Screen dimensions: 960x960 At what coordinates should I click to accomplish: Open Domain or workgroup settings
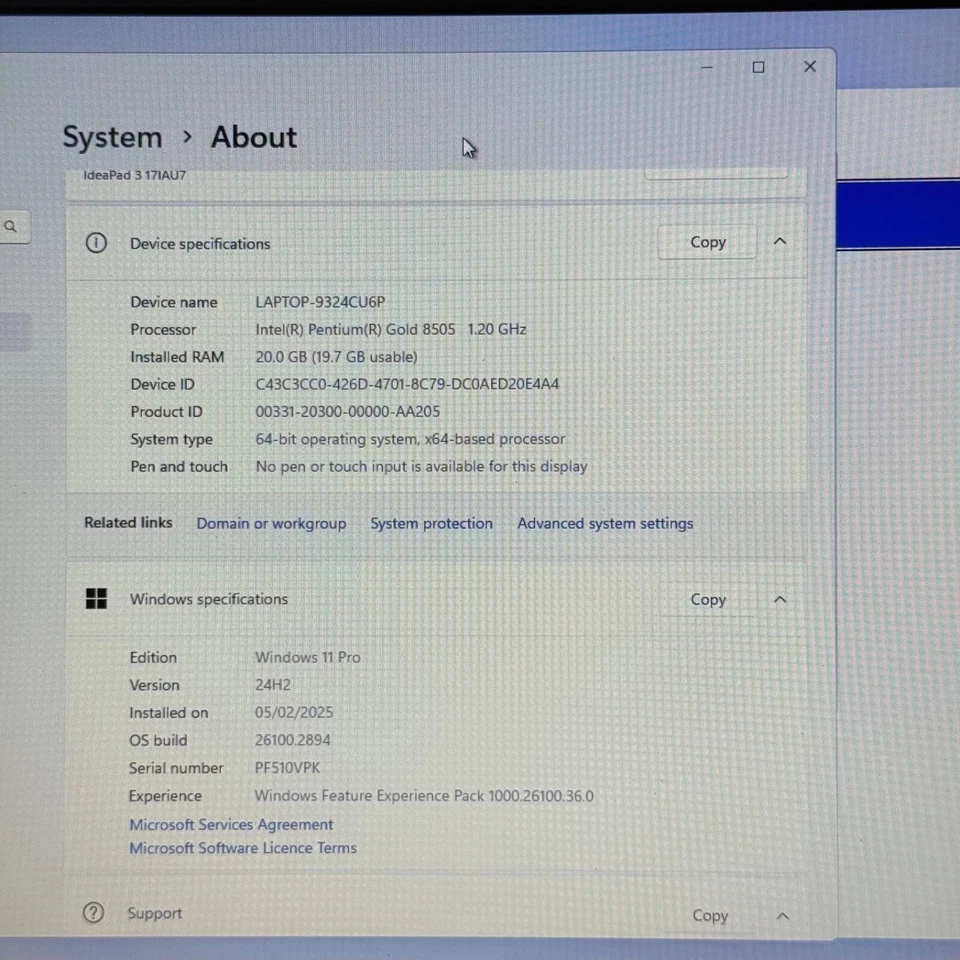coord(271,523)
